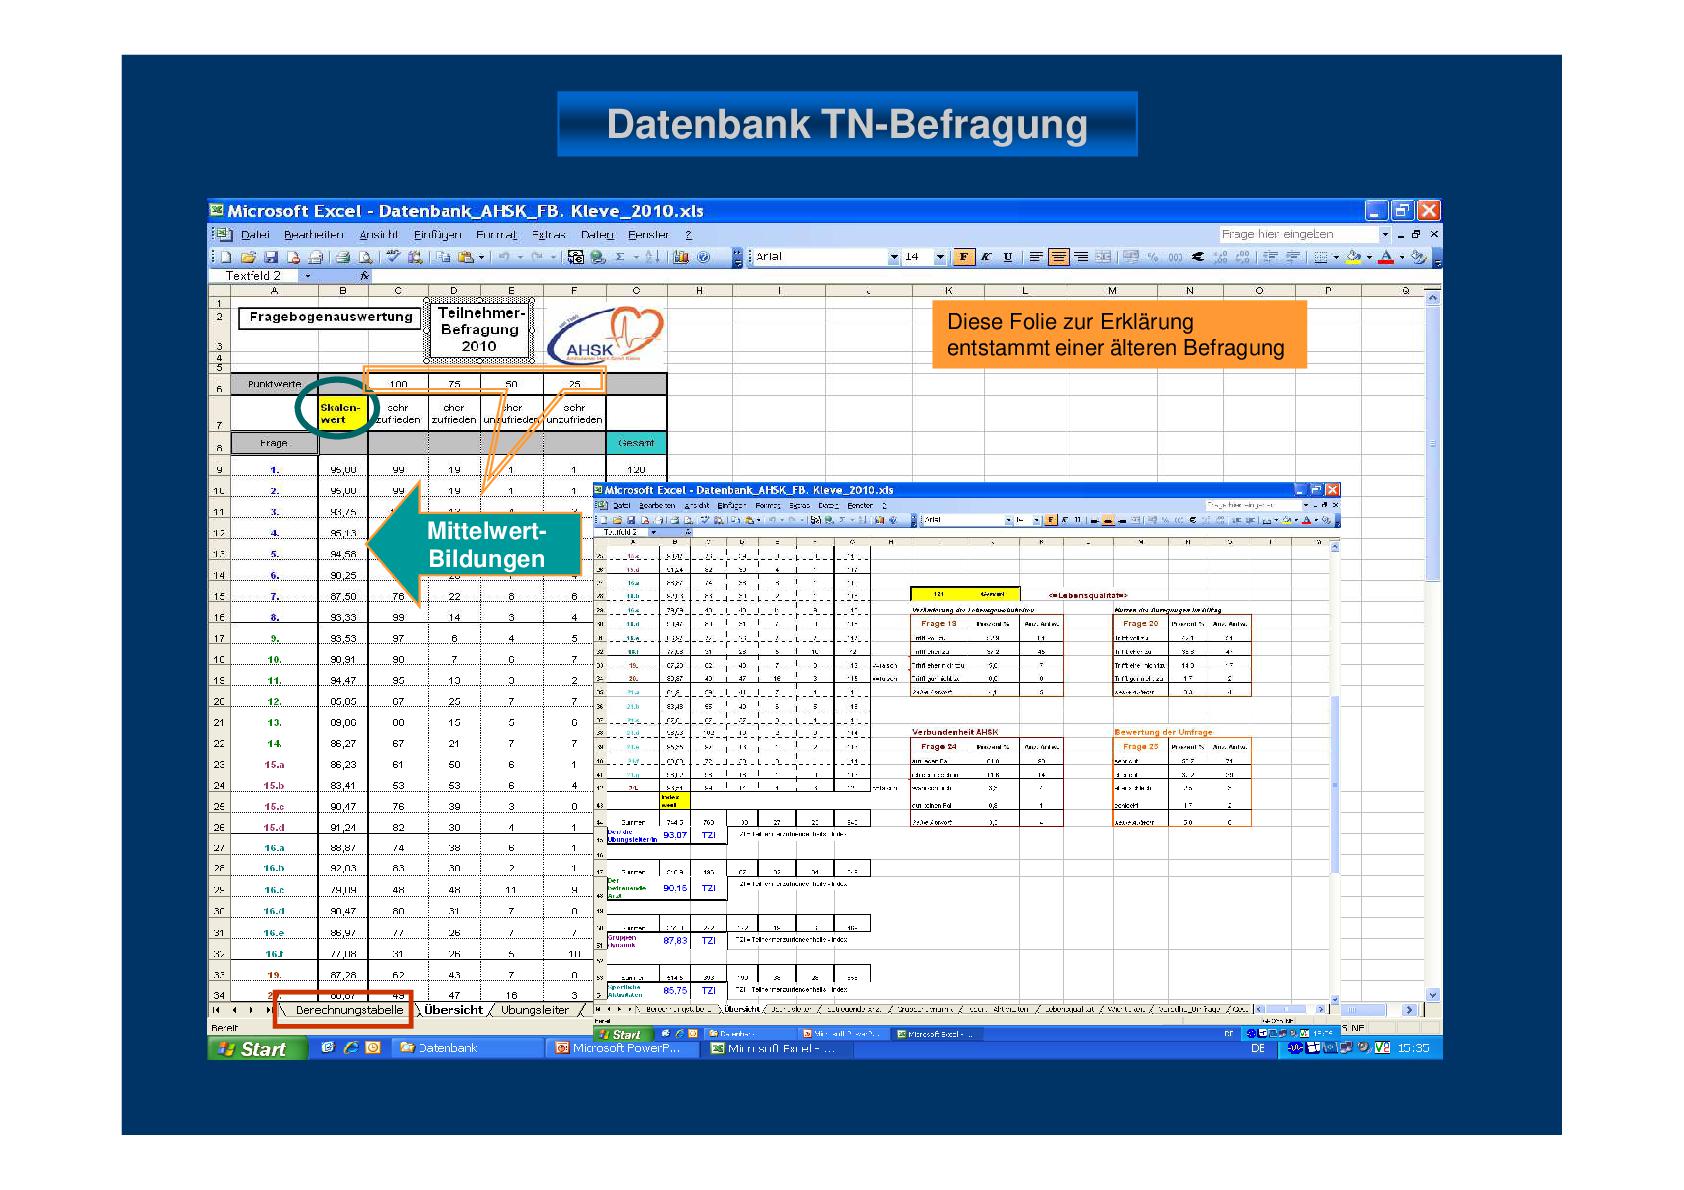Toggle center alignment button
This screenshot has height=1190, width=1684.
pyautogui.click(x=1058, y=257)
